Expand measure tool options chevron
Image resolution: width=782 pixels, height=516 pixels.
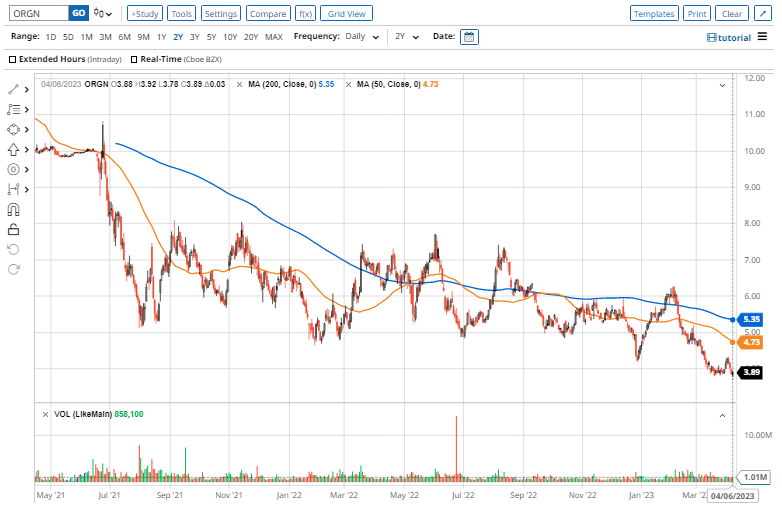(x=27, y=189)
